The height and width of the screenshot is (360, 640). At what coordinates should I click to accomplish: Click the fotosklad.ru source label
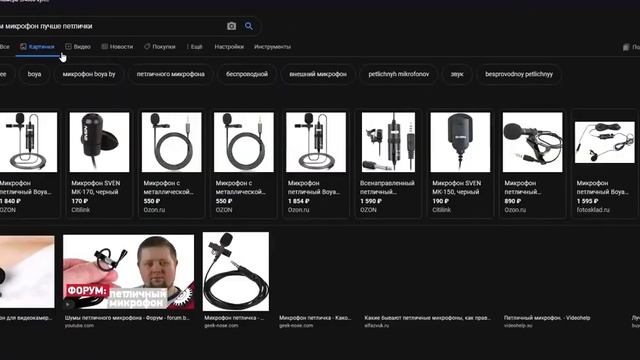tap(593, 210)
